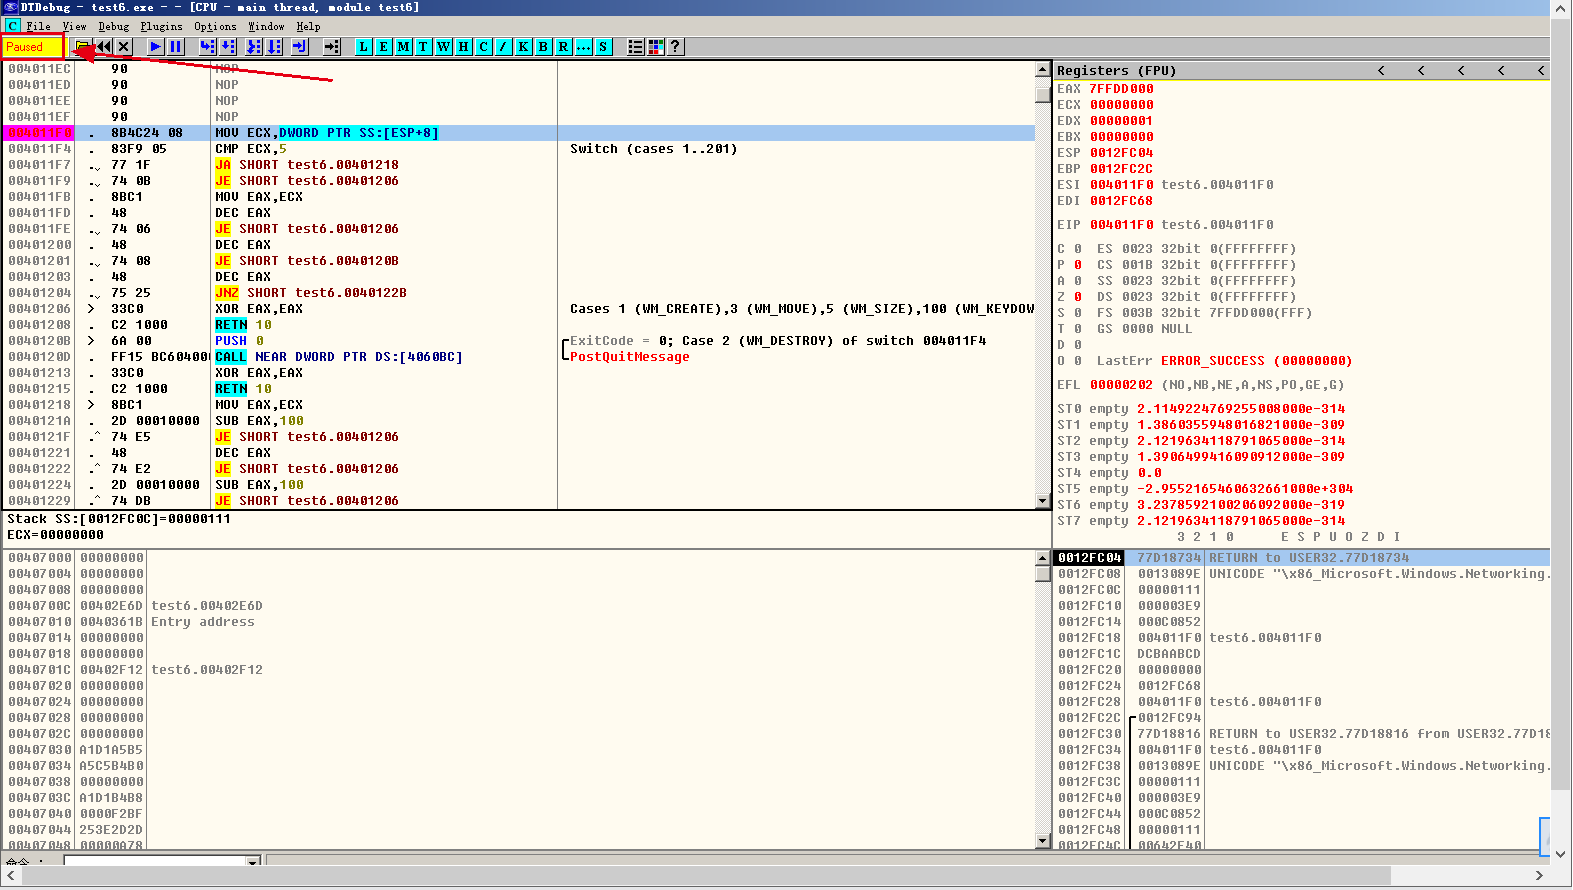Run the program with play icon

[x=155, y=47]
